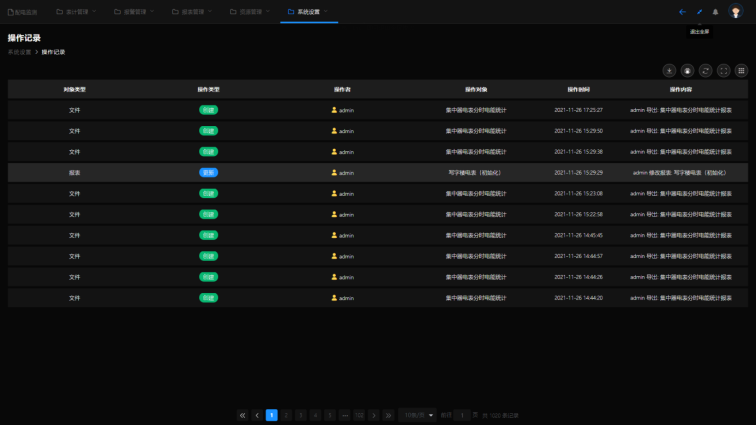
Task: Click admin user icon in 17:25:27 row
Action: tap(334, 110)
